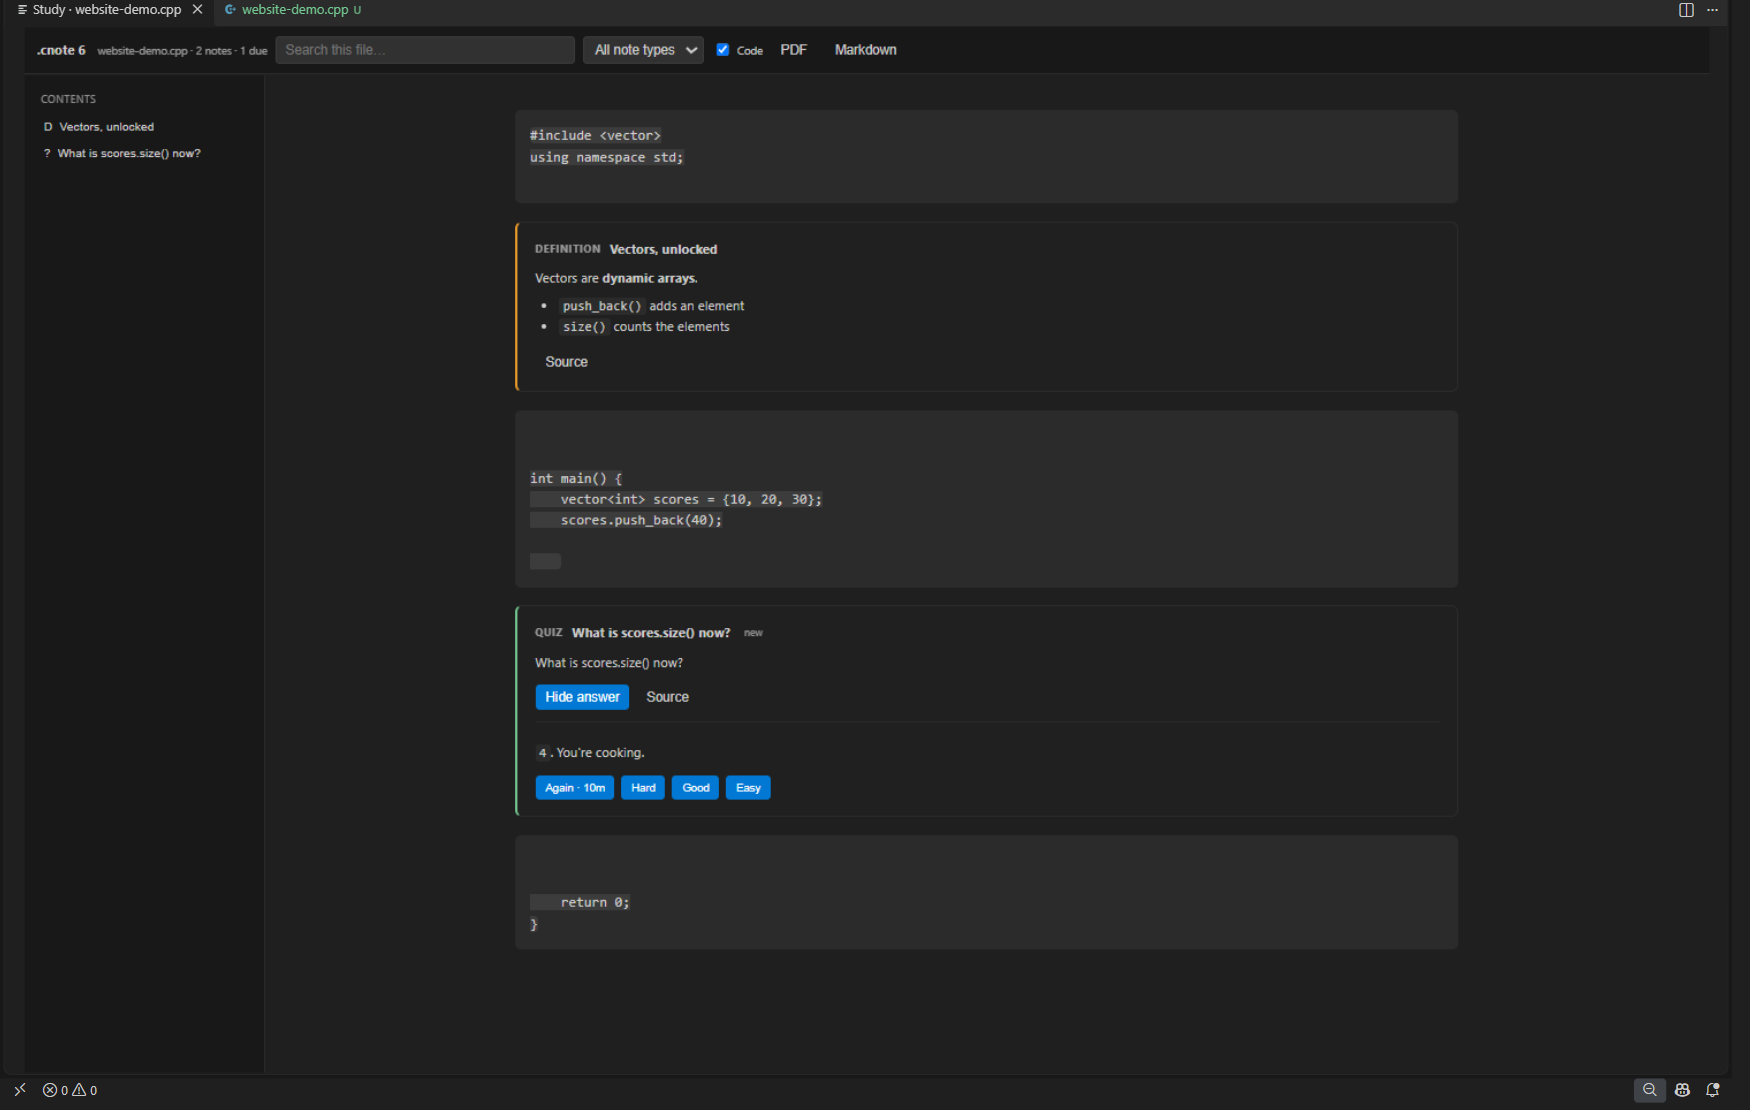The height and width of the screenshot is (1110, 1750).
Task: Click the using namespace std; code line
Action: coord(607,158)
